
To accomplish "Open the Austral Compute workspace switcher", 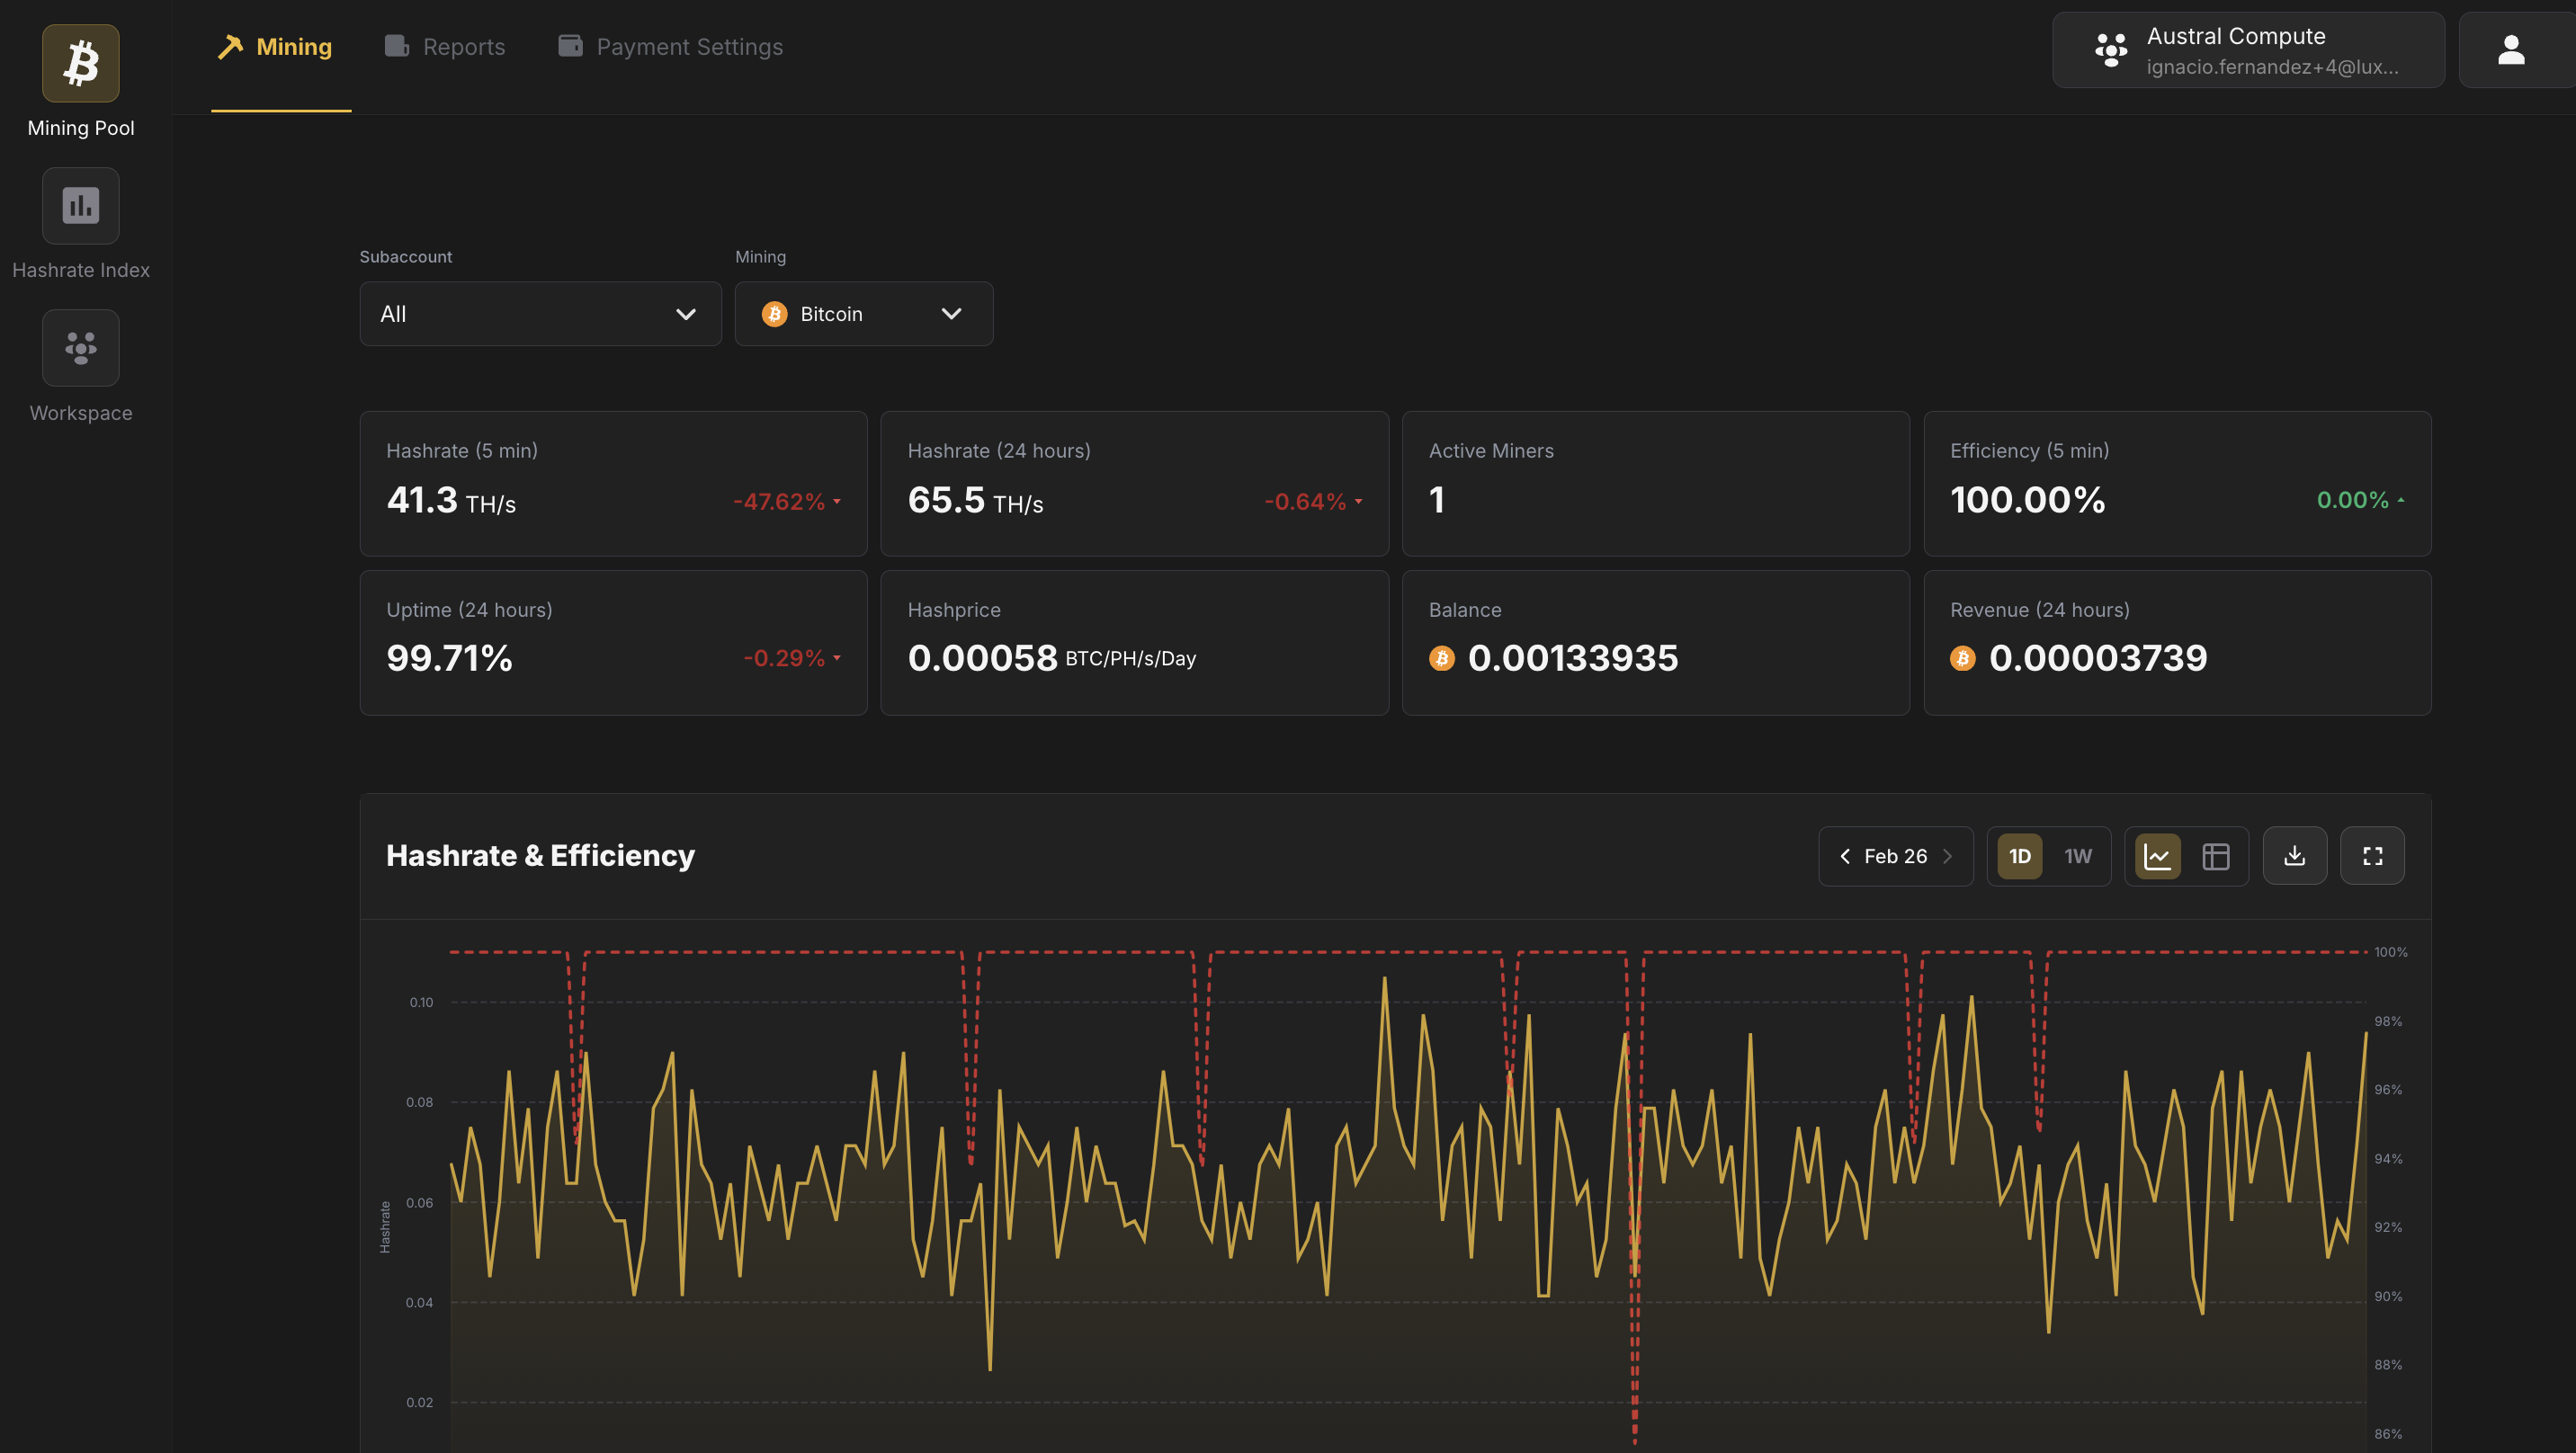I will (x=2248, y=50).
